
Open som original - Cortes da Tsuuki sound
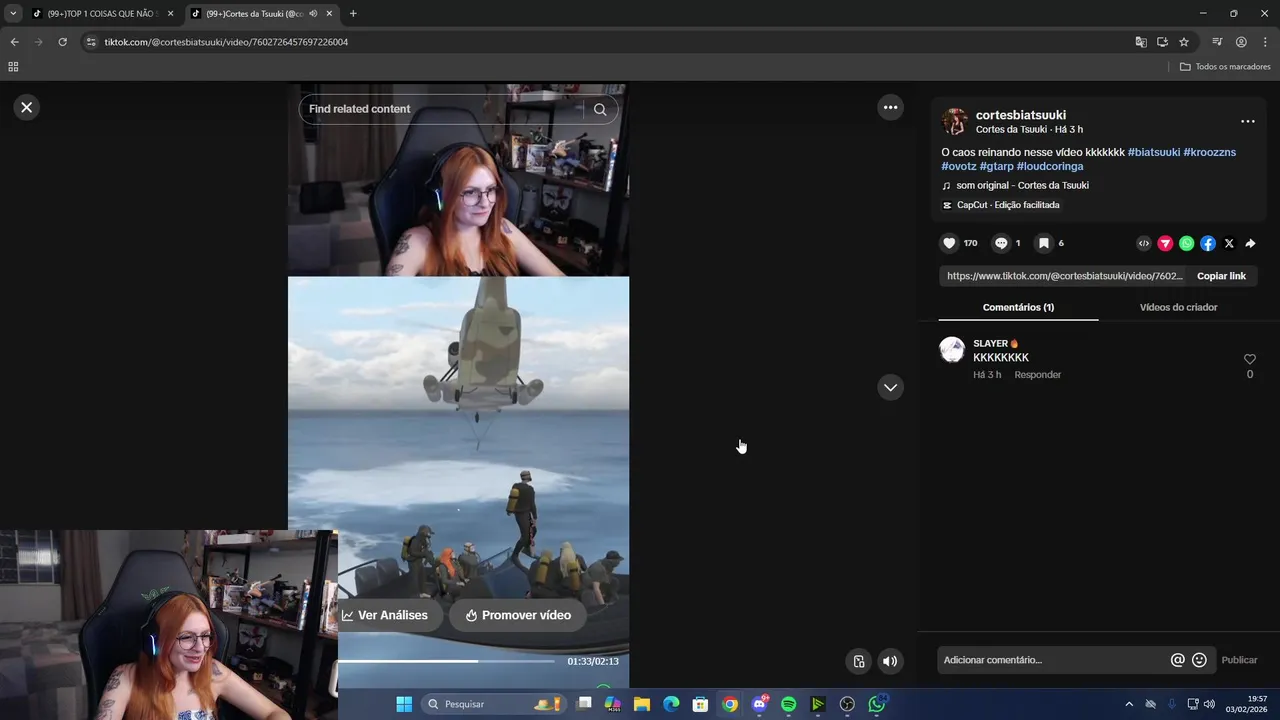click(1021, 185)
